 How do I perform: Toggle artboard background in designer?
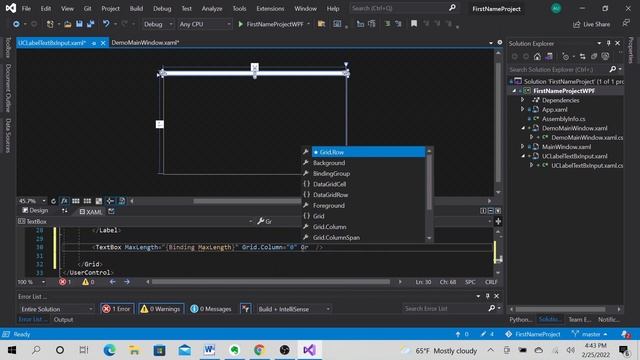pyautogui.click(x=99, y=201)
